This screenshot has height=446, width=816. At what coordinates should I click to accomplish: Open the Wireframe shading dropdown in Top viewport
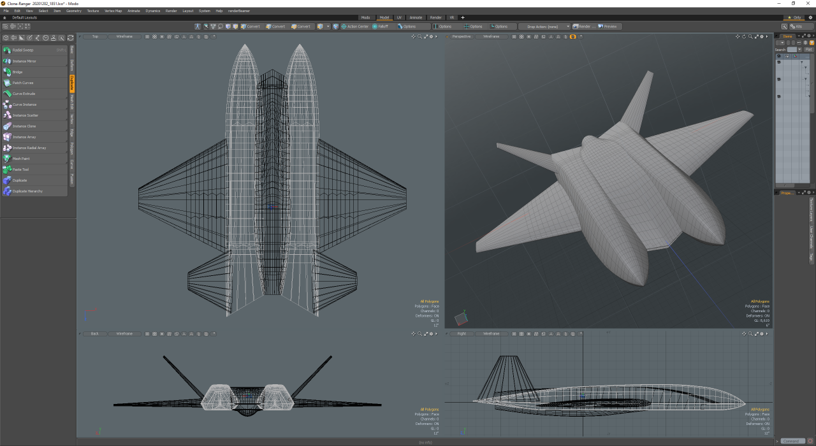(x=124, y=37)
